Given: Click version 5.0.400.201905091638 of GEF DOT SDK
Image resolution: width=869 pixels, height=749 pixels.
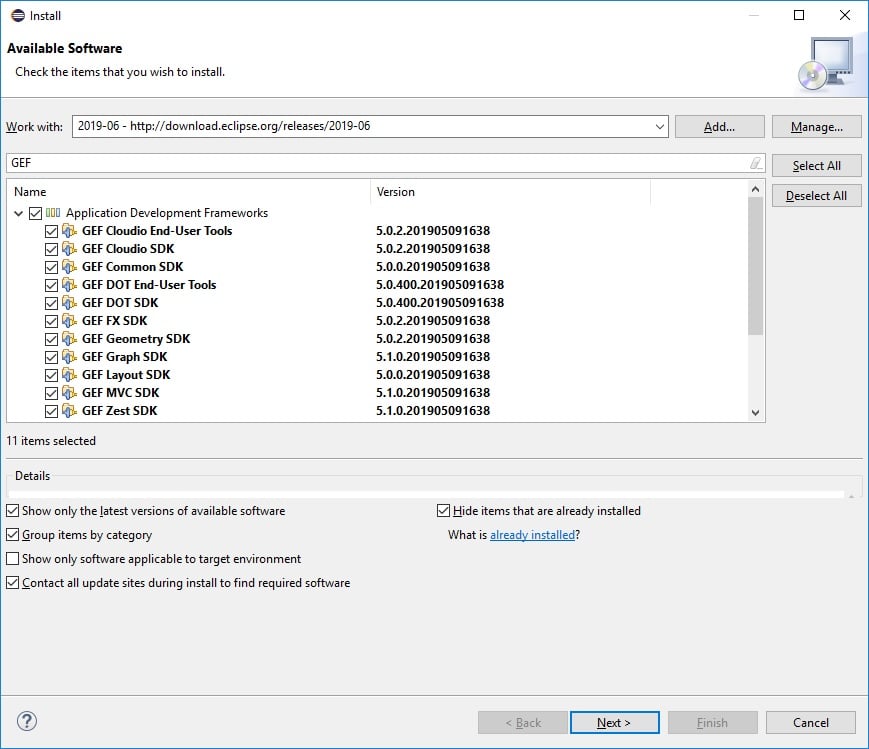Looking at the screenshot, I should click(440, 303).
